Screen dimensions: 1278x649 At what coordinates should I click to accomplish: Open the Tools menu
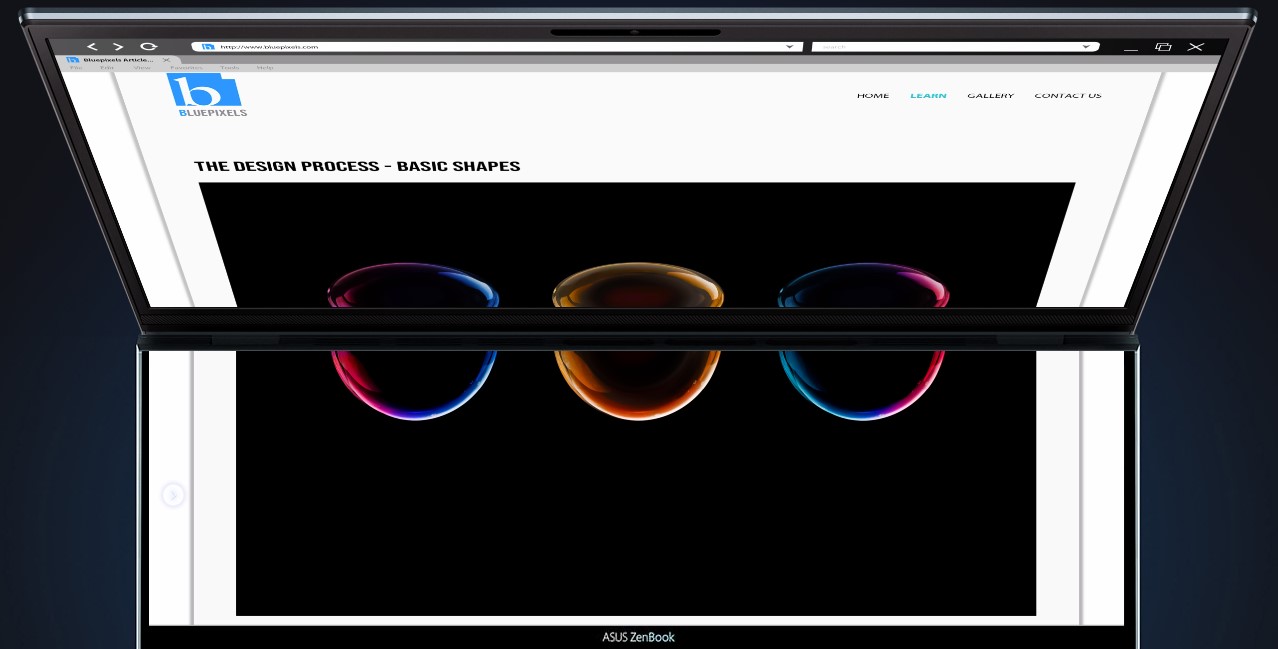click(230, 68)
